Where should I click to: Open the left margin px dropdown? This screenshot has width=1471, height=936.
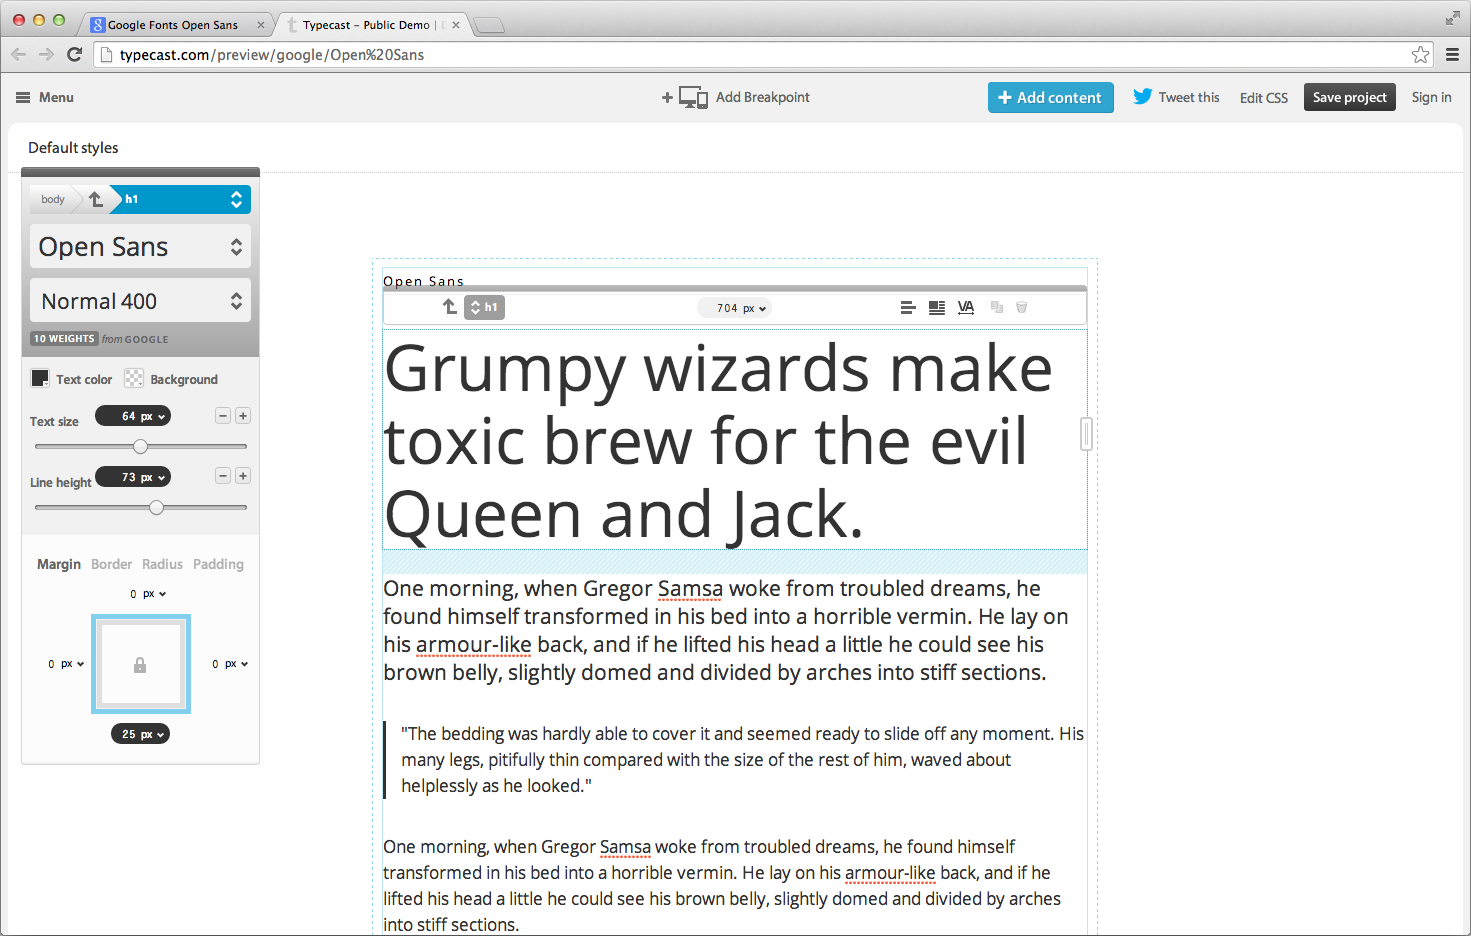(66, 664)
